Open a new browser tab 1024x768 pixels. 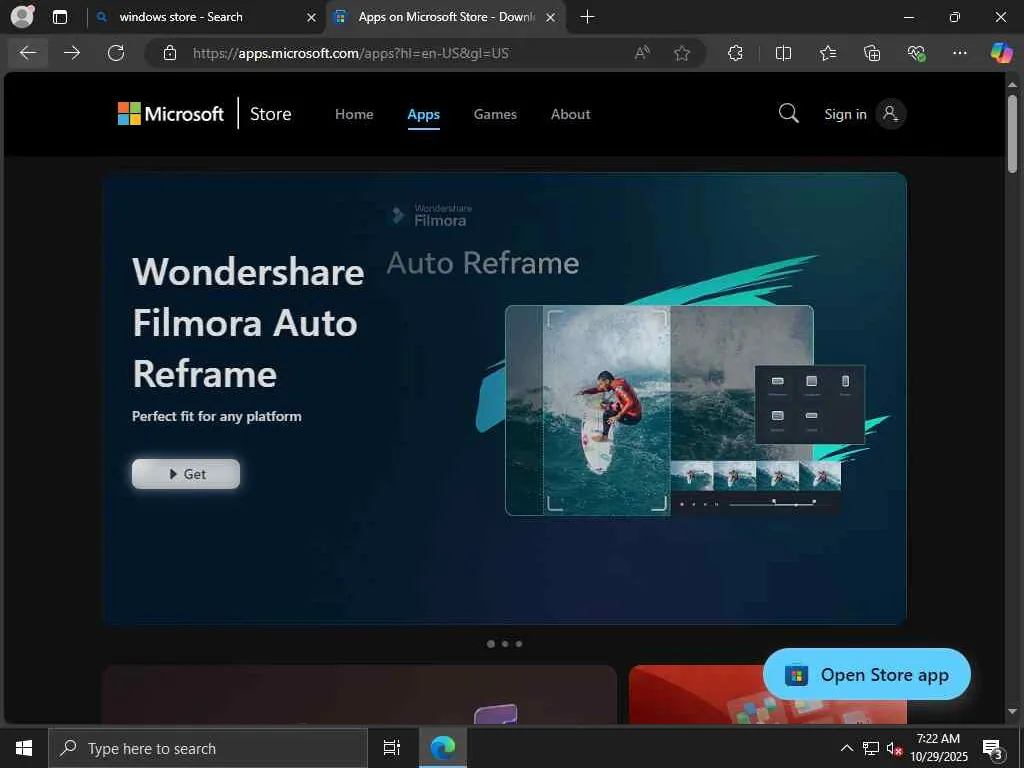pos(587,17)
